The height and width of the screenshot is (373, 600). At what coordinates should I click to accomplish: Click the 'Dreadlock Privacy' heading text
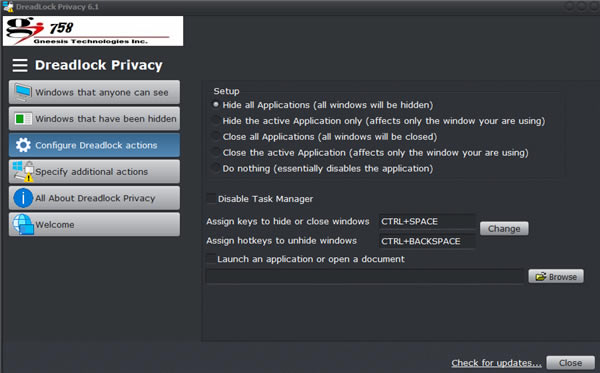tap(99, 65)
